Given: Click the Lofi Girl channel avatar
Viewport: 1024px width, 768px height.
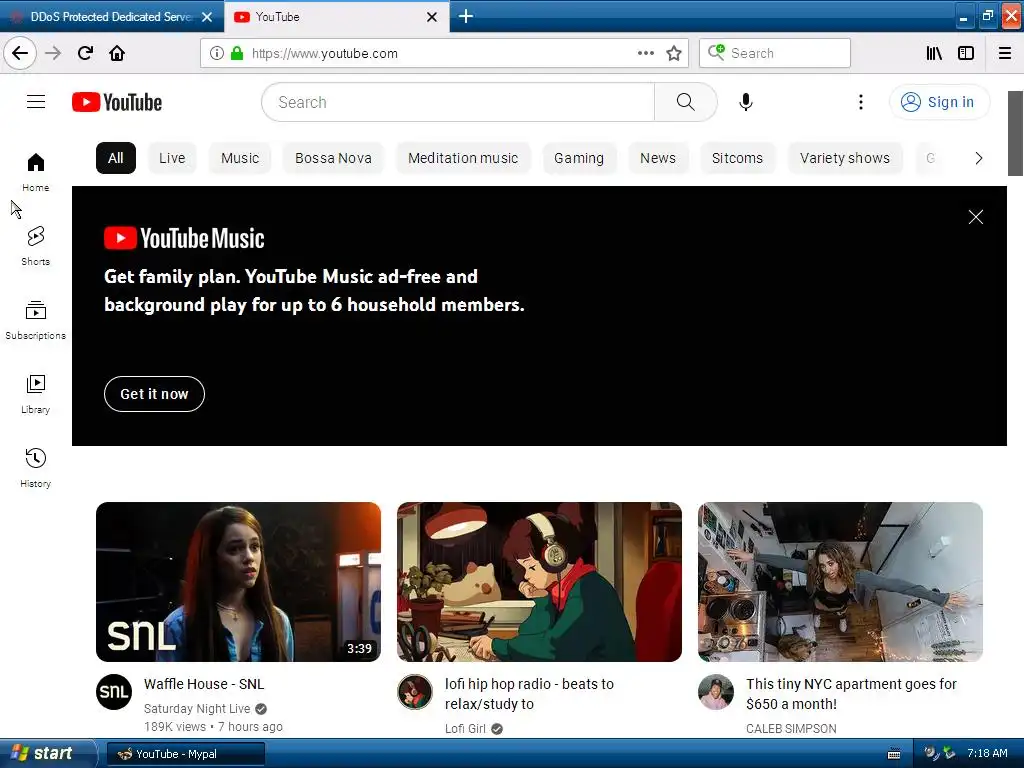Looking at the screenshot, I should (x=415, y=692).
